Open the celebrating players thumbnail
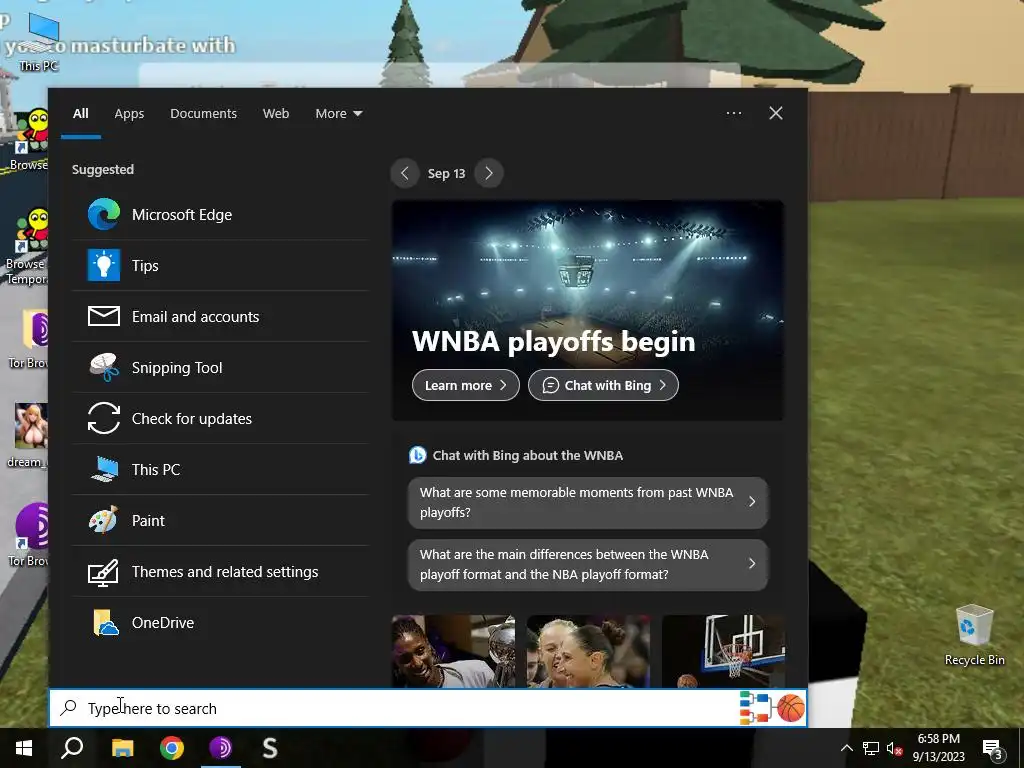 (x=588, y=650)
